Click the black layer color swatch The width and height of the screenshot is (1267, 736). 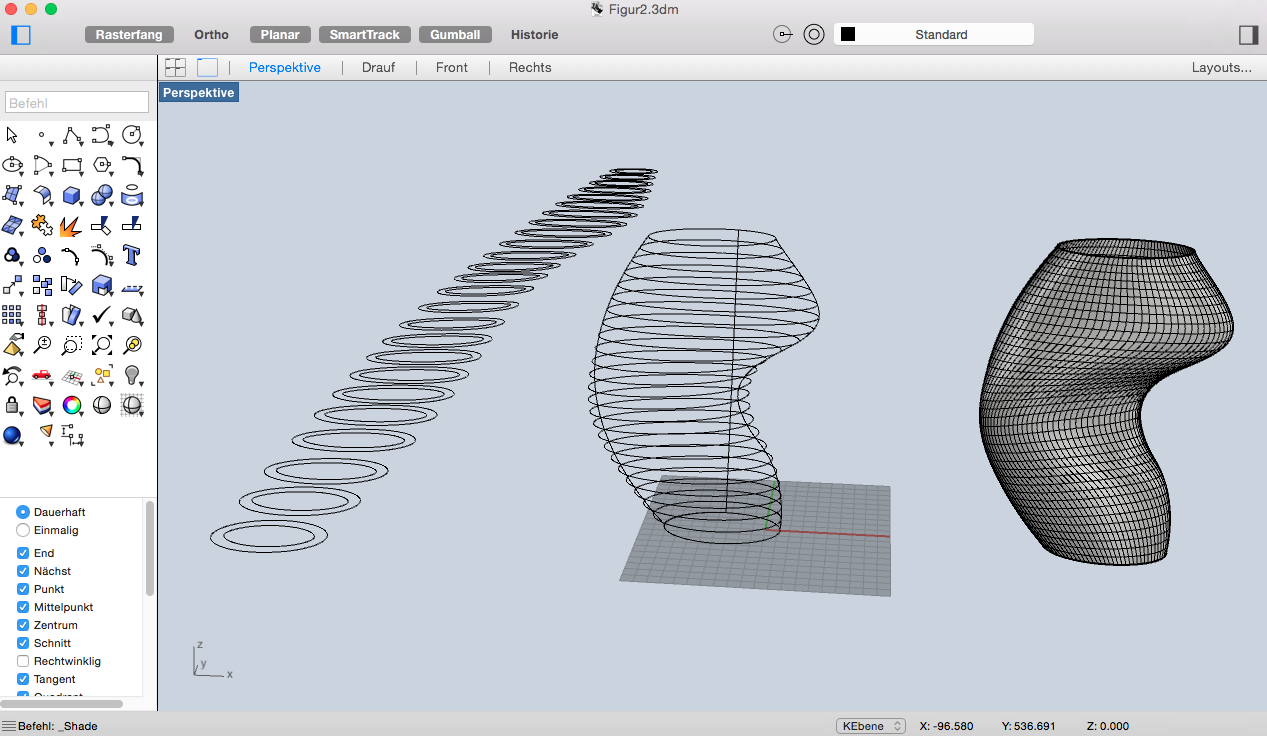tap(848, 35)
